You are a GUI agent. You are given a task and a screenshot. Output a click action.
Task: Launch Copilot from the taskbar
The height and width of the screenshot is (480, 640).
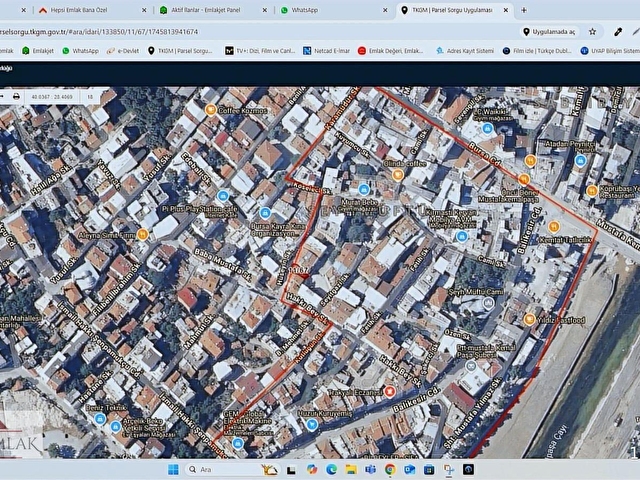(x=312, y=470)
